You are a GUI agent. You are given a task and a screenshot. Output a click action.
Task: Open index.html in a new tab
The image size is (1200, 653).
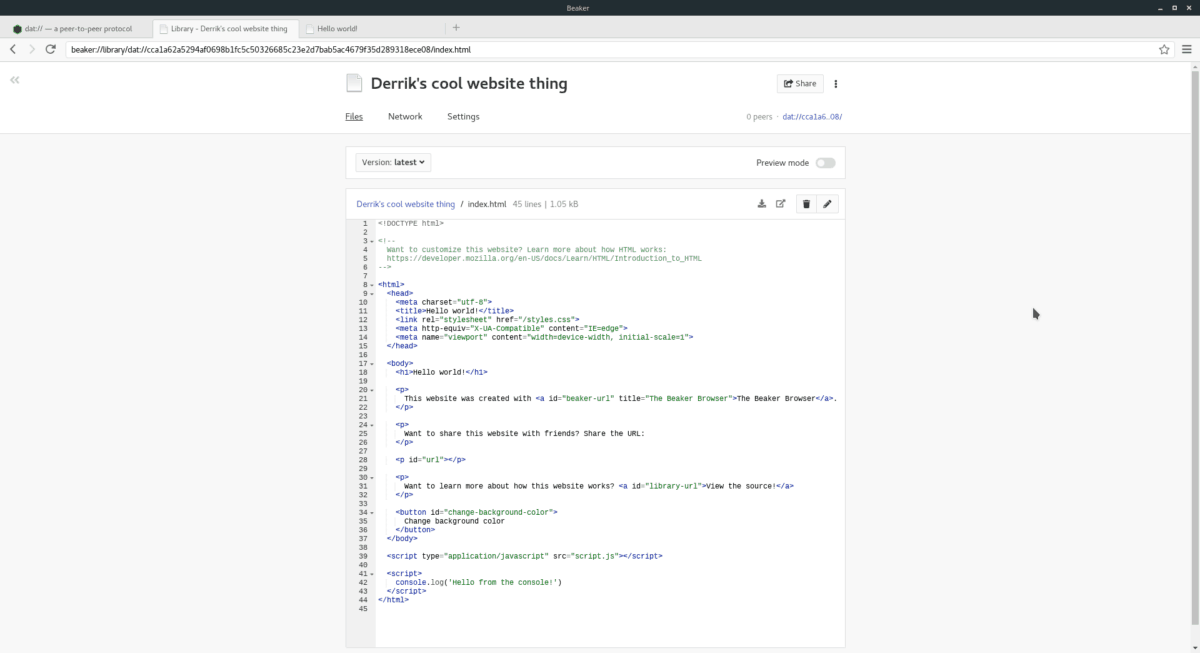782,203
